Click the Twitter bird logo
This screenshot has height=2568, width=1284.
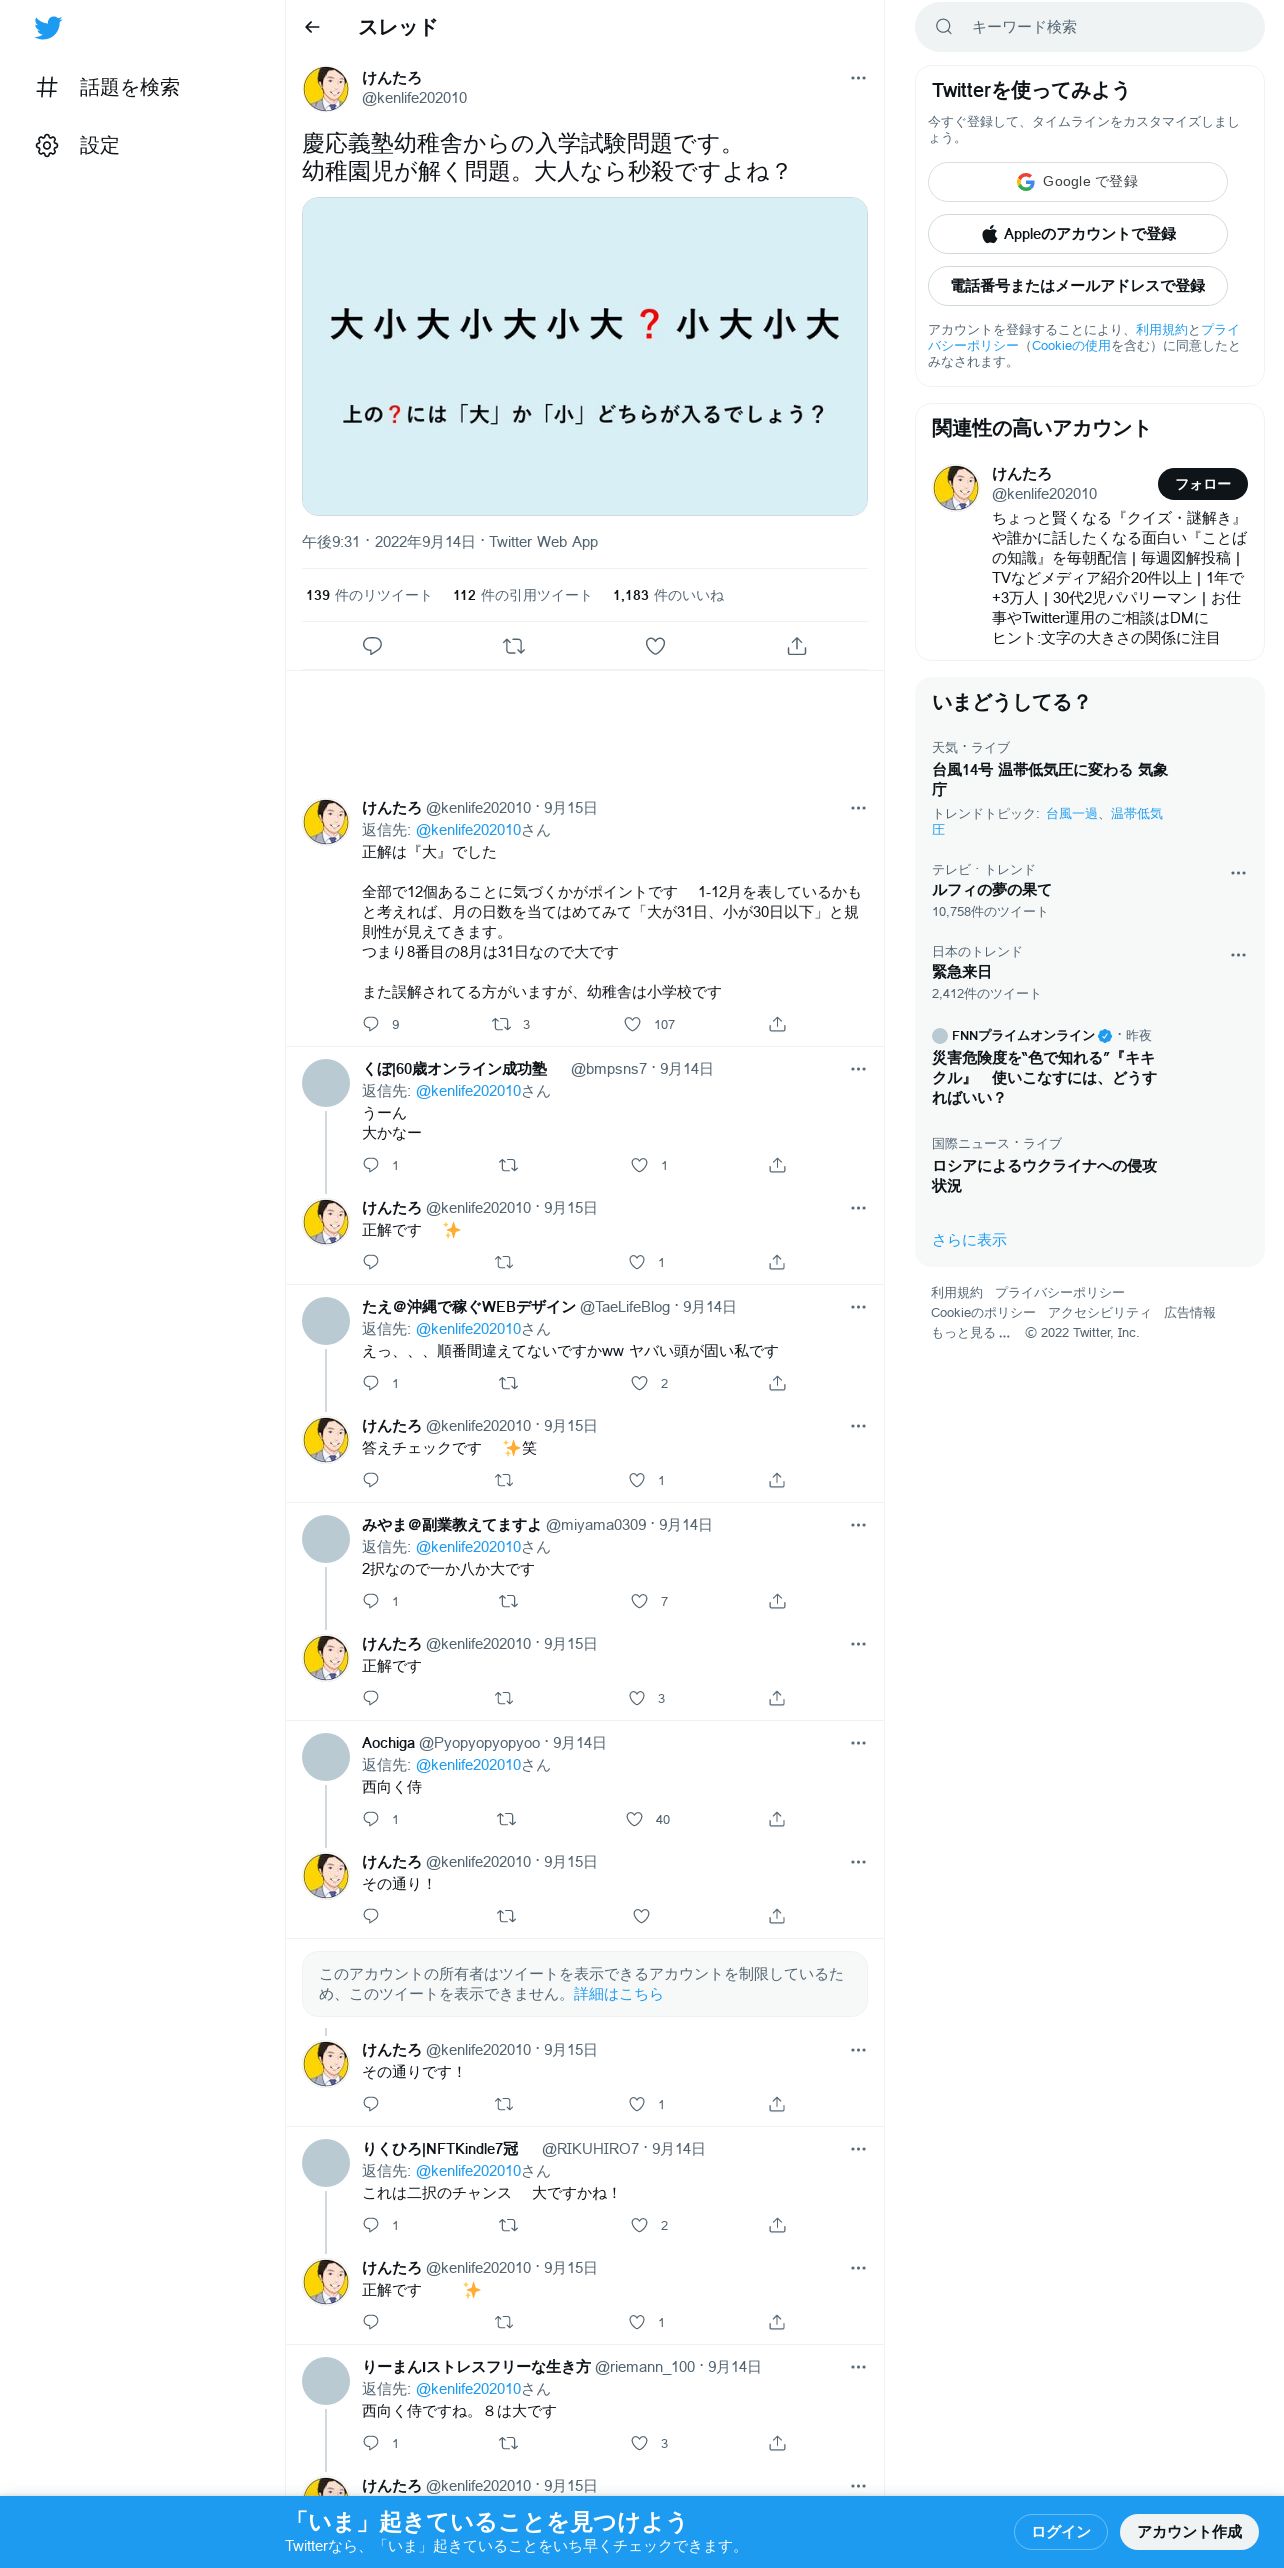pyautogui.click(x=48, y=28)
